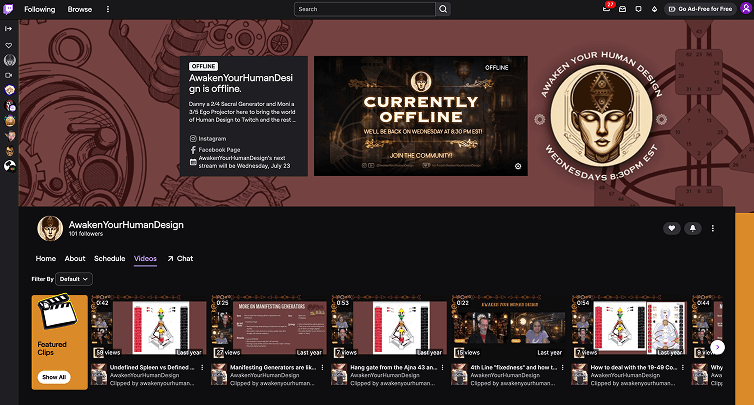
Task: Open the top navigation more options menu
Action: (x=108, y=9)
